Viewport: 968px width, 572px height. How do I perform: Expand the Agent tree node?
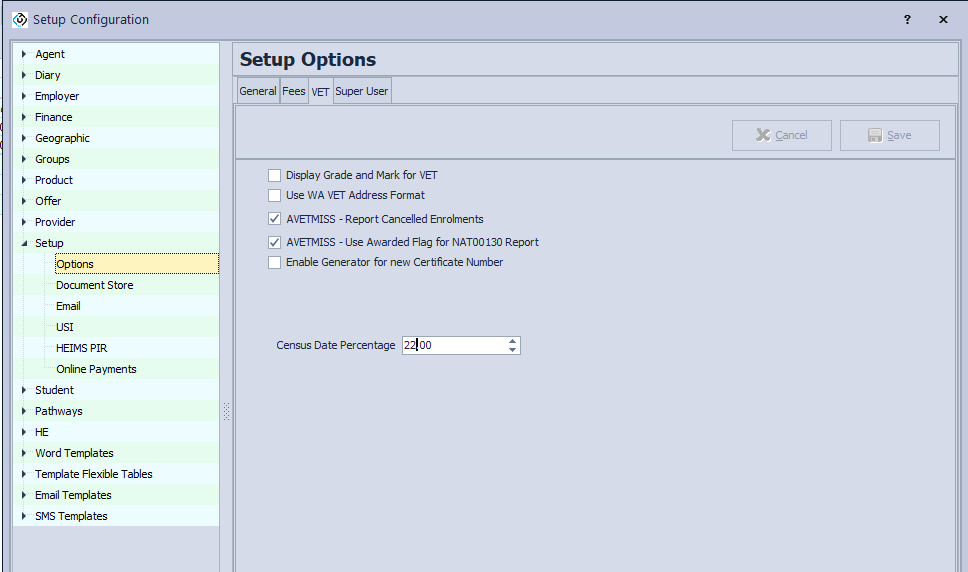tap(24, 54)
